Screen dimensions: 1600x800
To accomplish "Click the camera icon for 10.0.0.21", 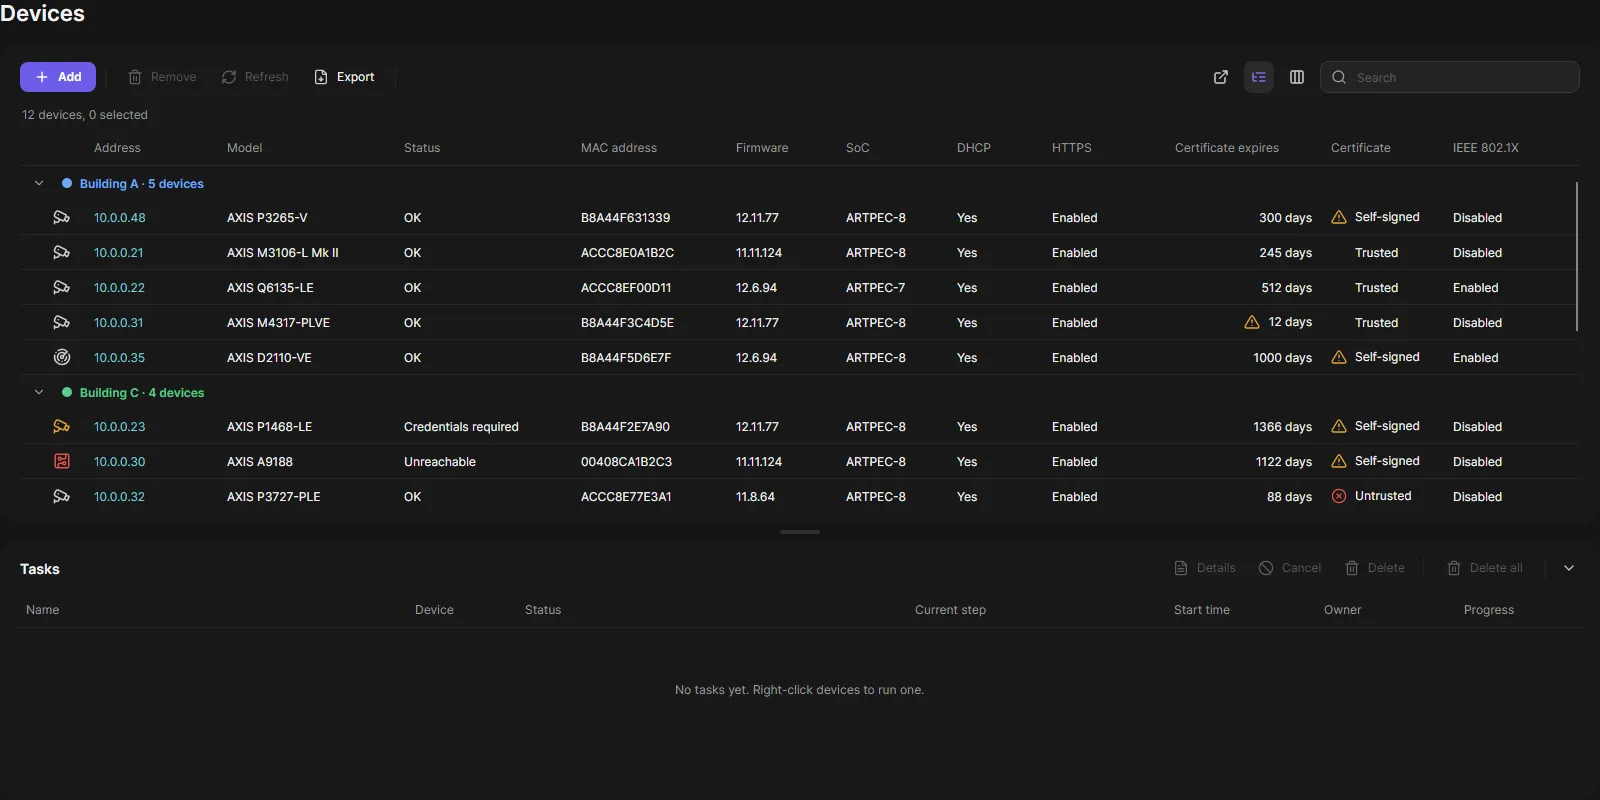I will point(61,252).
